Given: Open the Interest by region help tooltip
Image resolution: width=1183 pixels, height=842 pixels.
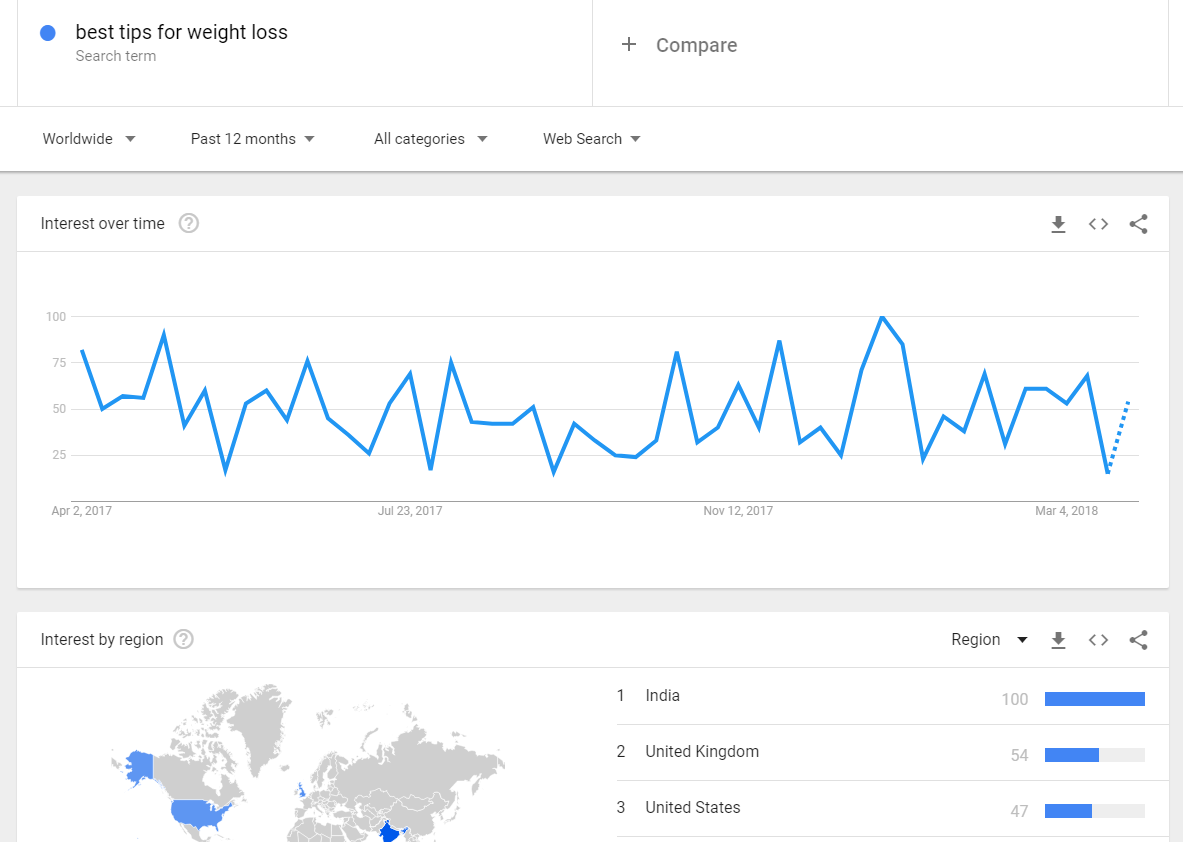Looking at the screenshot, I should pos(183,639).
